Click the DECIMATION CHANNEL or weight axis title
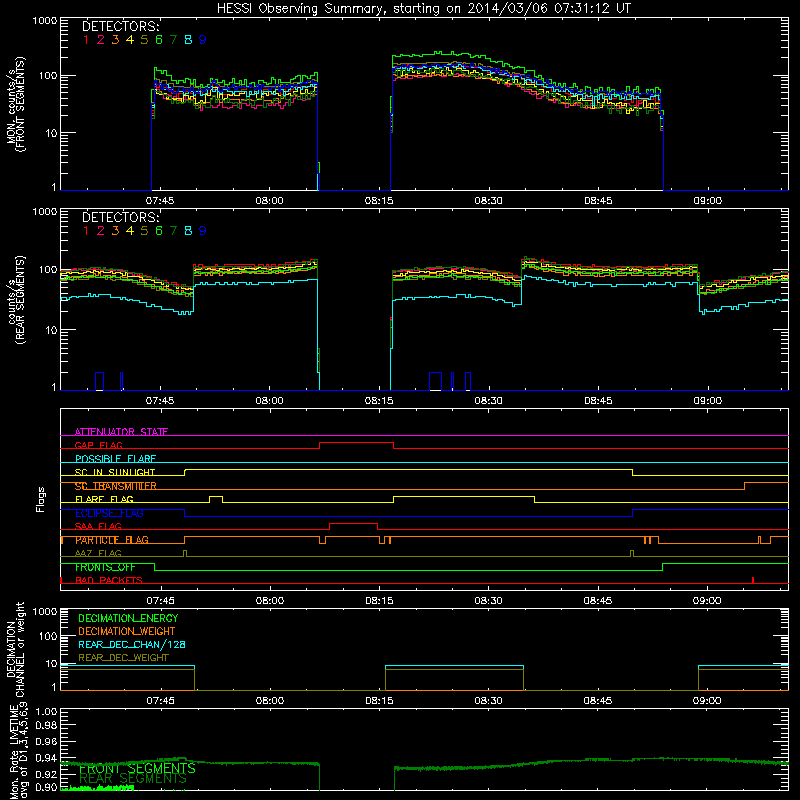 coord(16,649)
